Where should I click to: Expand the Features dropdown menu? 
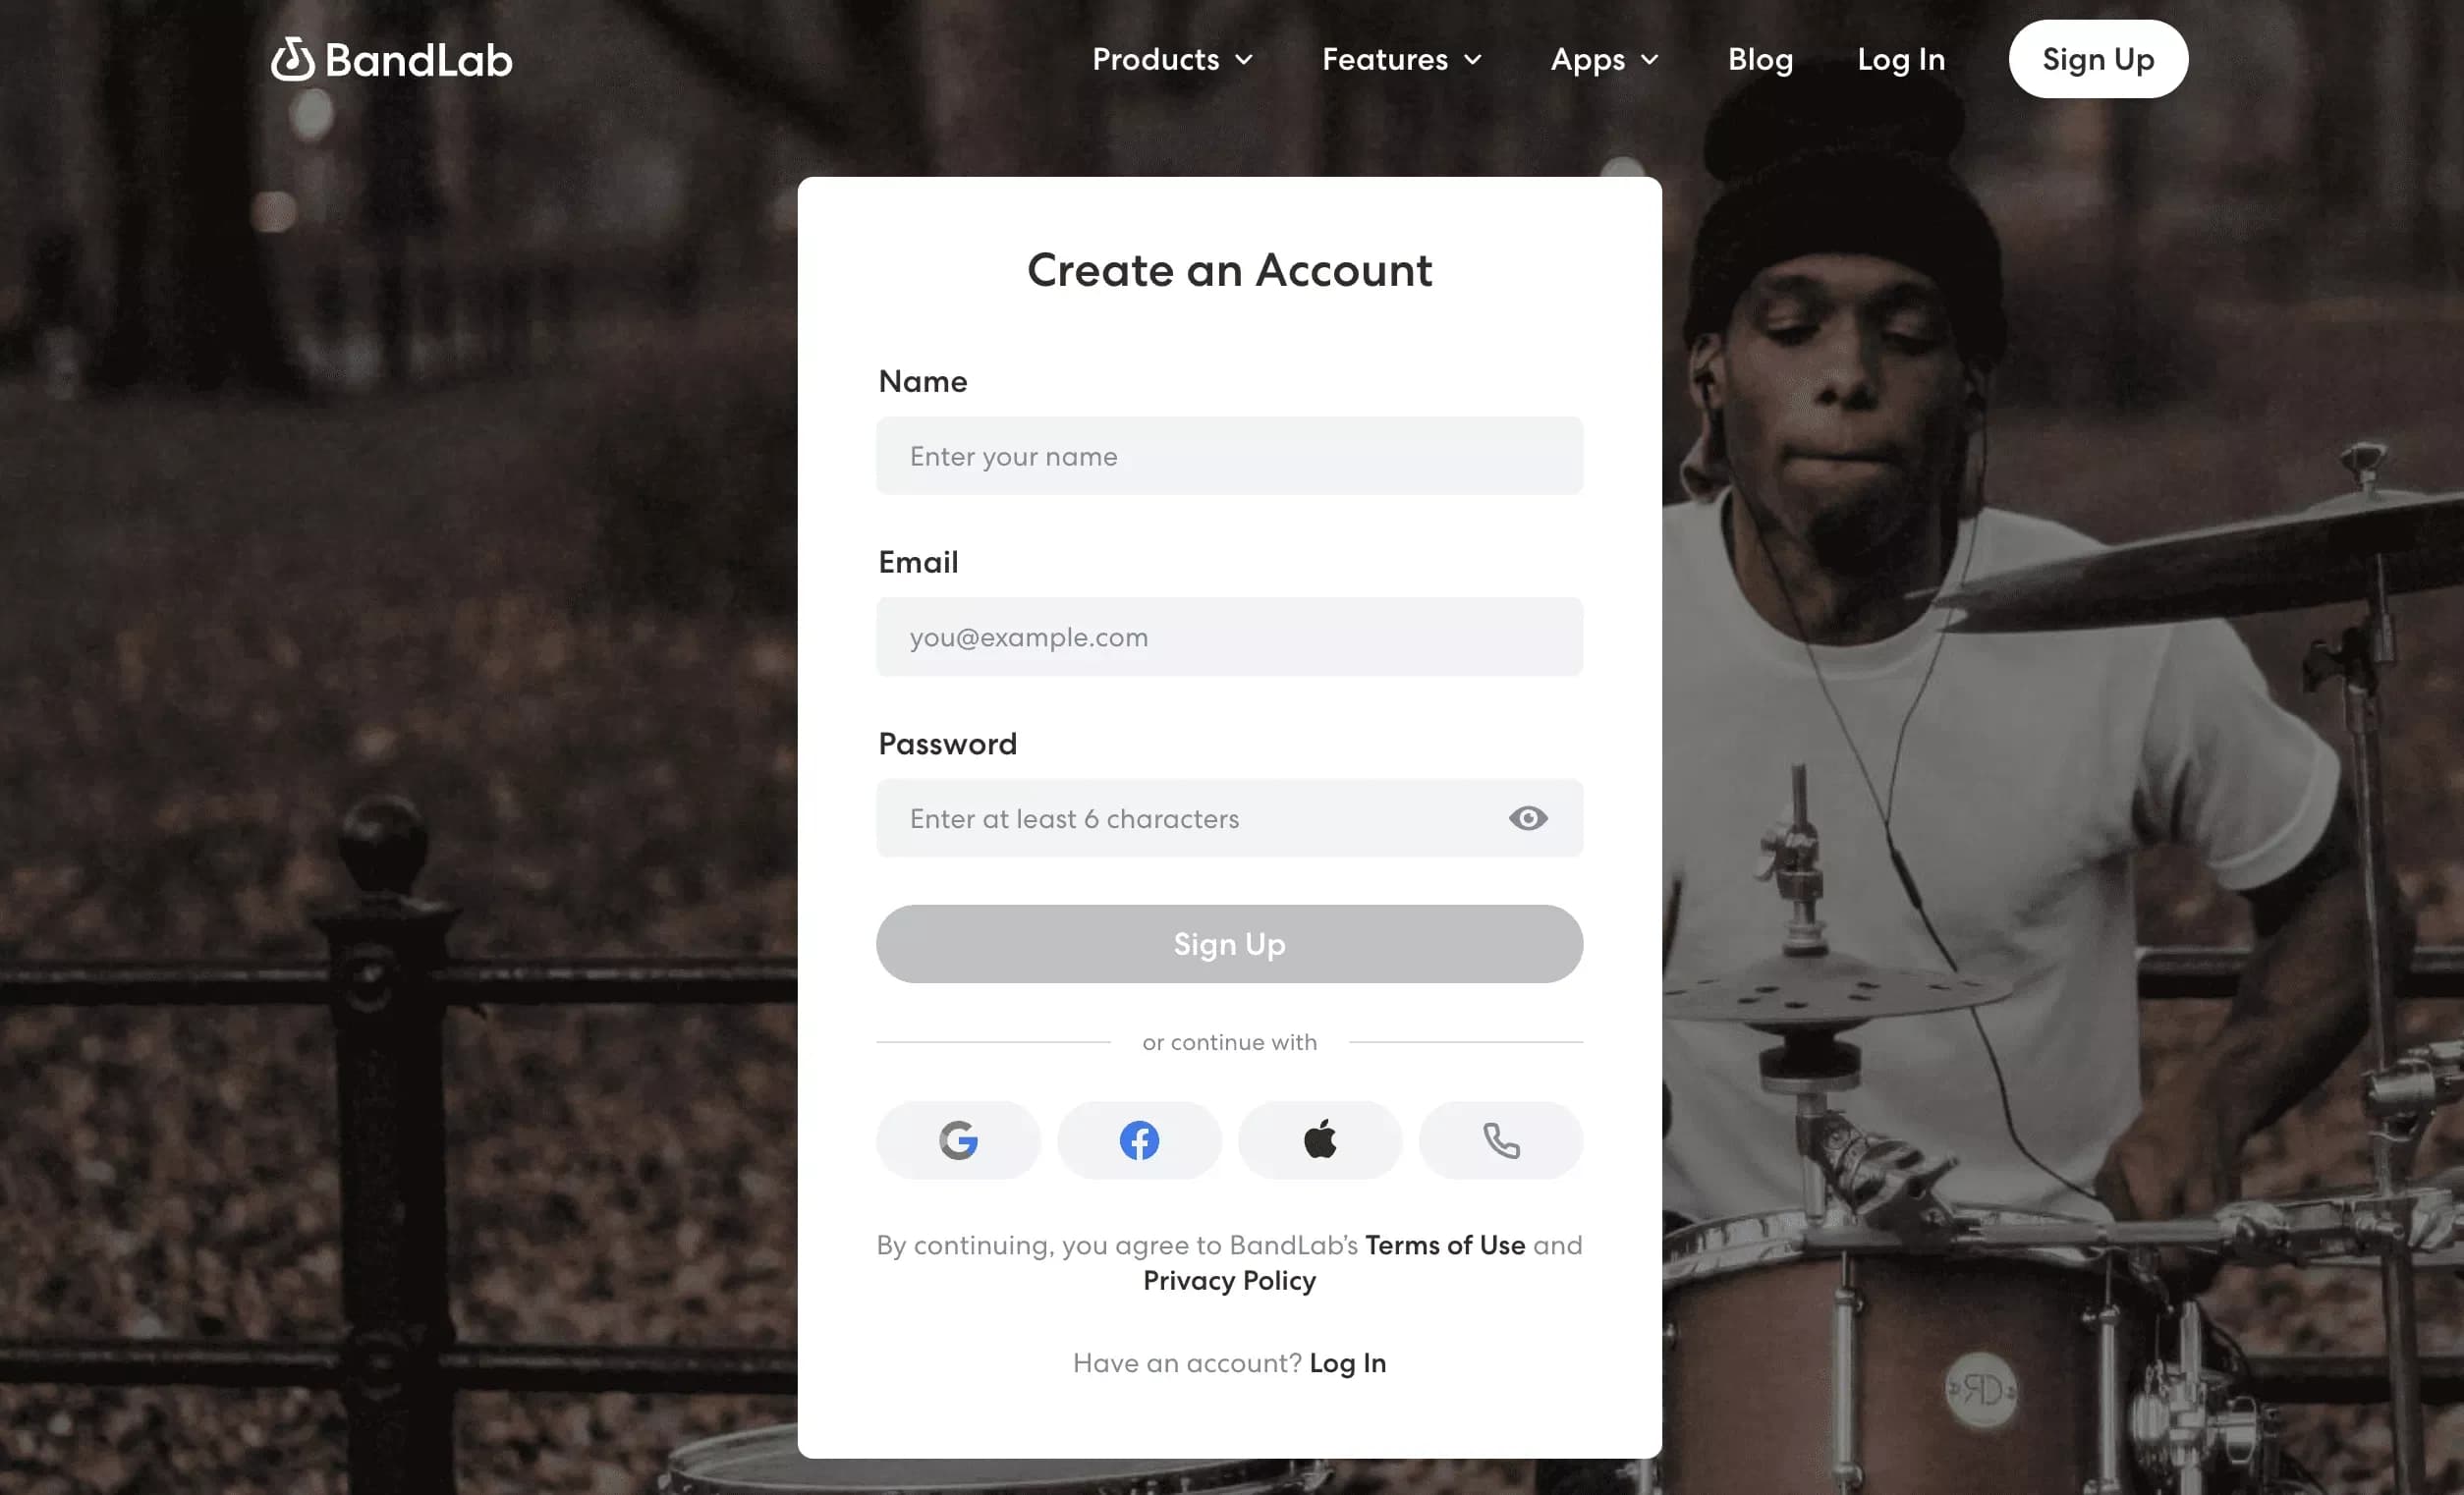tap(1402, 59)
